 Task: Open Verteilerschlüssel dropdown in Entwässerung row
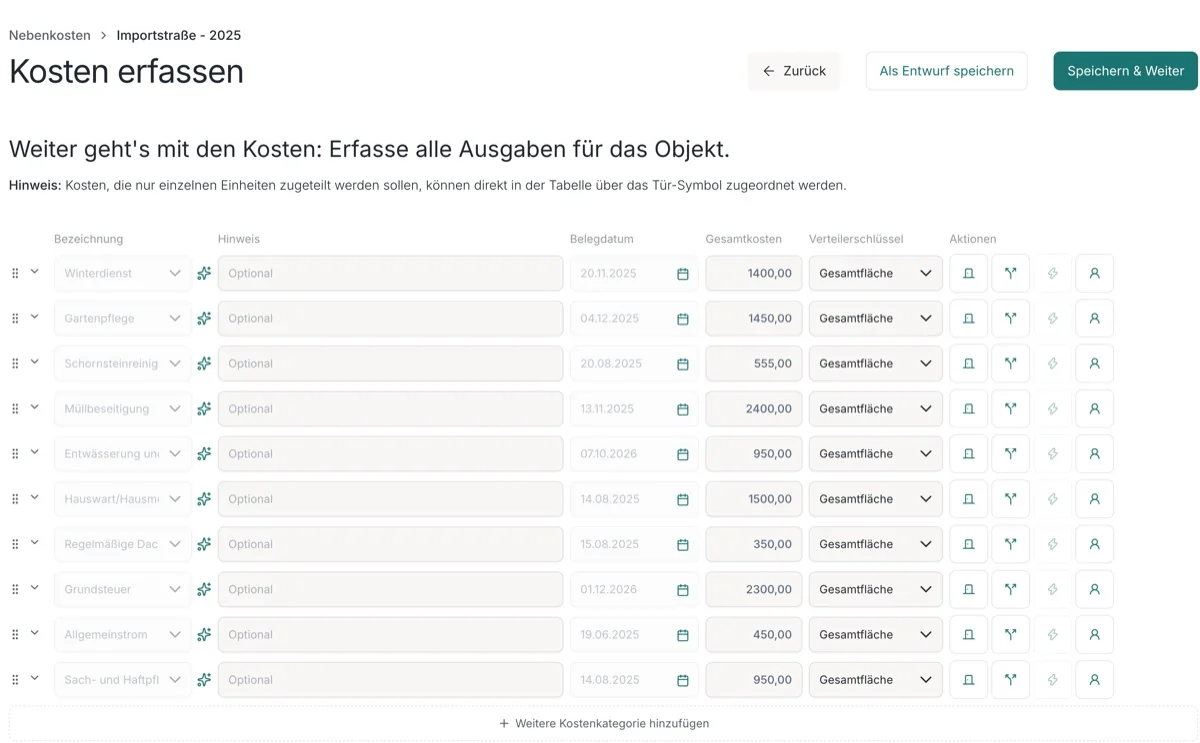(875, 453)
